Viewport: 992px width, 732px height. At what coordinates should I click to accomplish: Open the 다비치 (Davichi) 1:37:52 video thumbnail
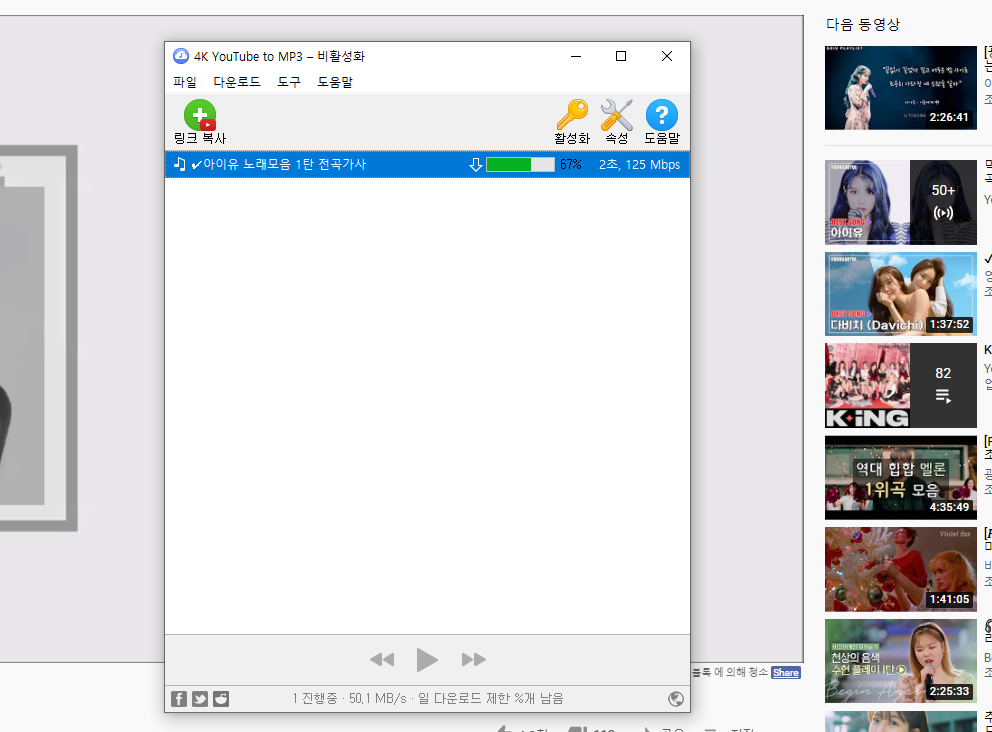901,294
